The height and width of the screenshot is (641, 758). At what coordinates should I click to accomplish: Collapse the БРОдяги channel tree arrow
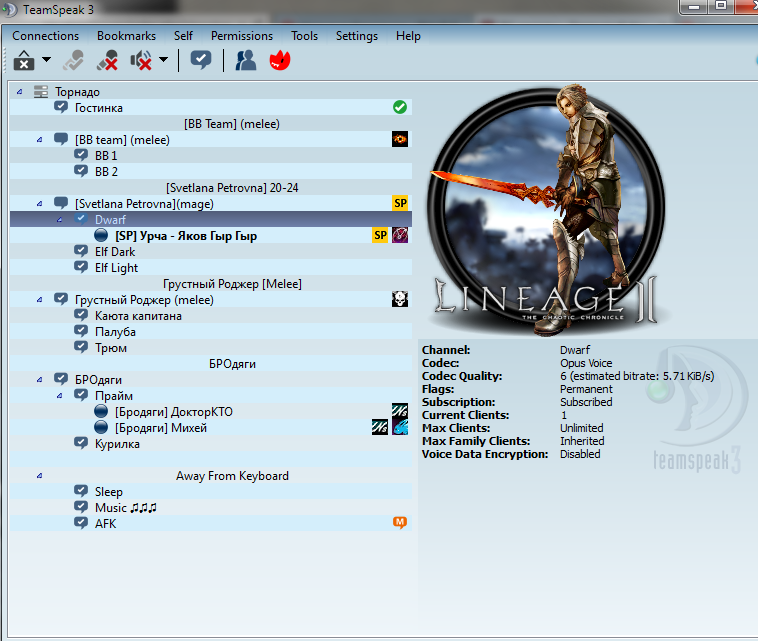[39, 380]
